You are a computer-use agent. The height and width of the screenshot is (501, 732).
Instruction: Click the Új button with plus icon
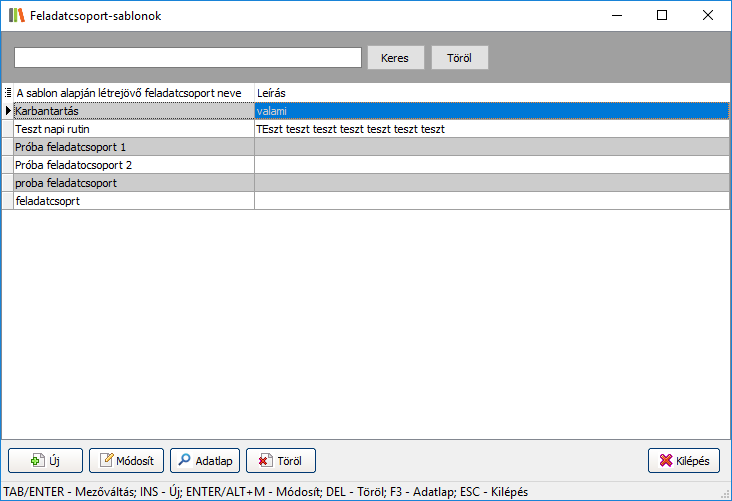pyautogui.click(x=45, y=461)
